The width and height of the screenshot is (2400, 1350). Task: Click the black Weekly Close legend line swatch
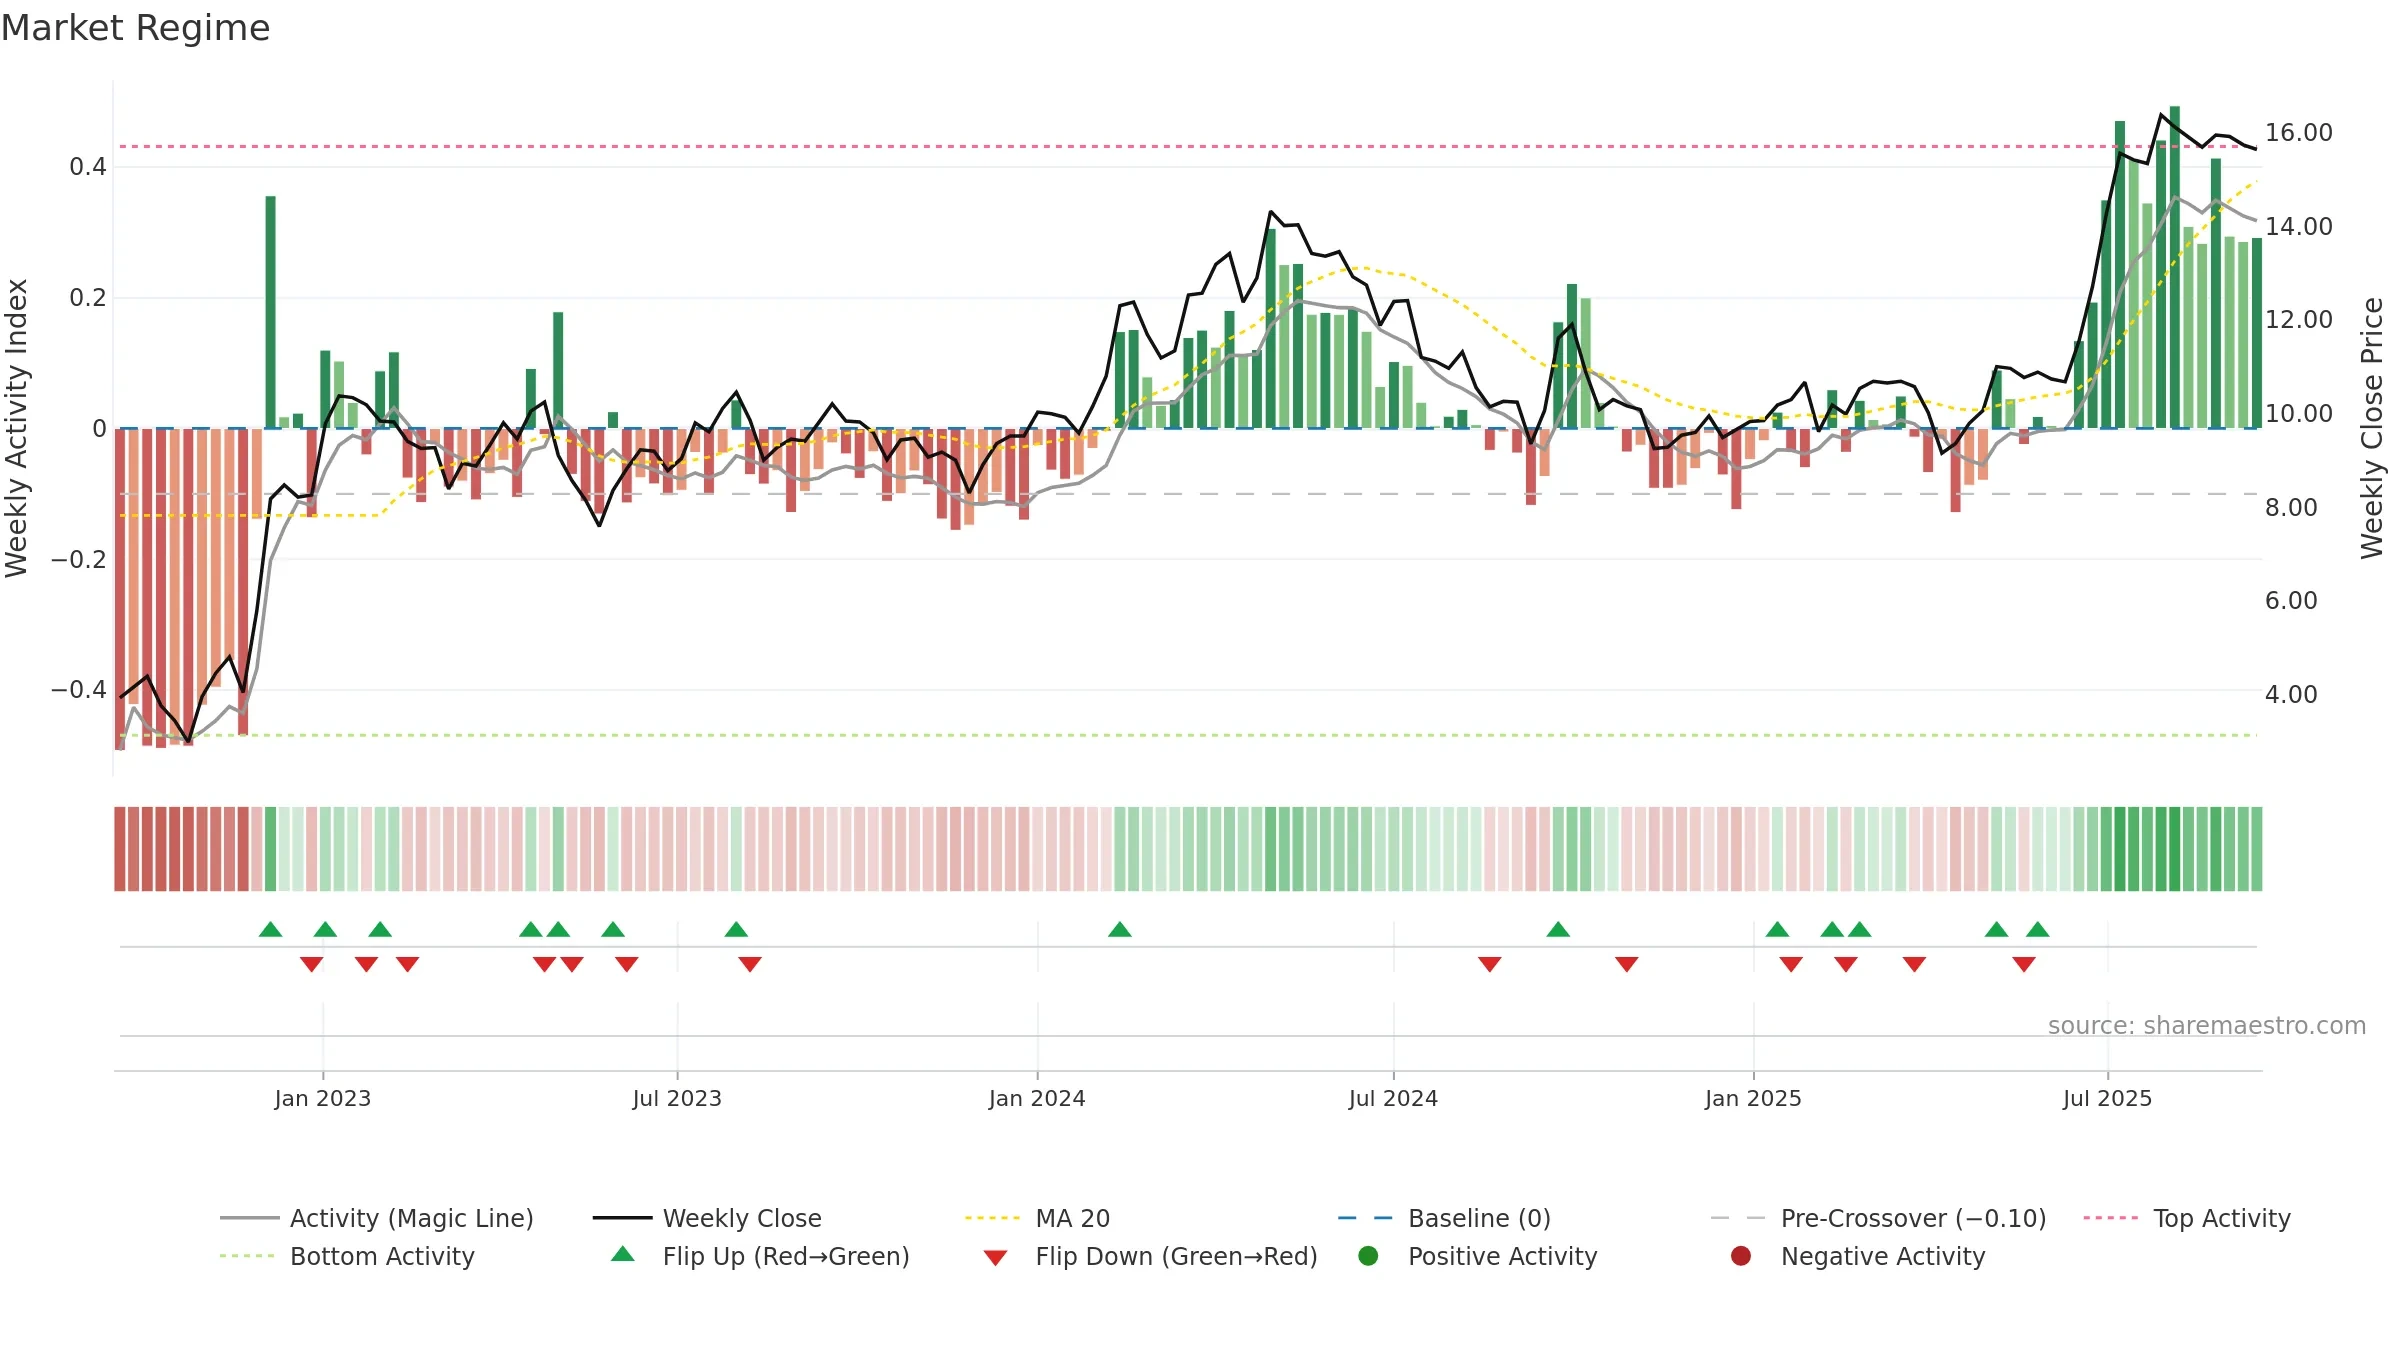[x=622, y=1218]
